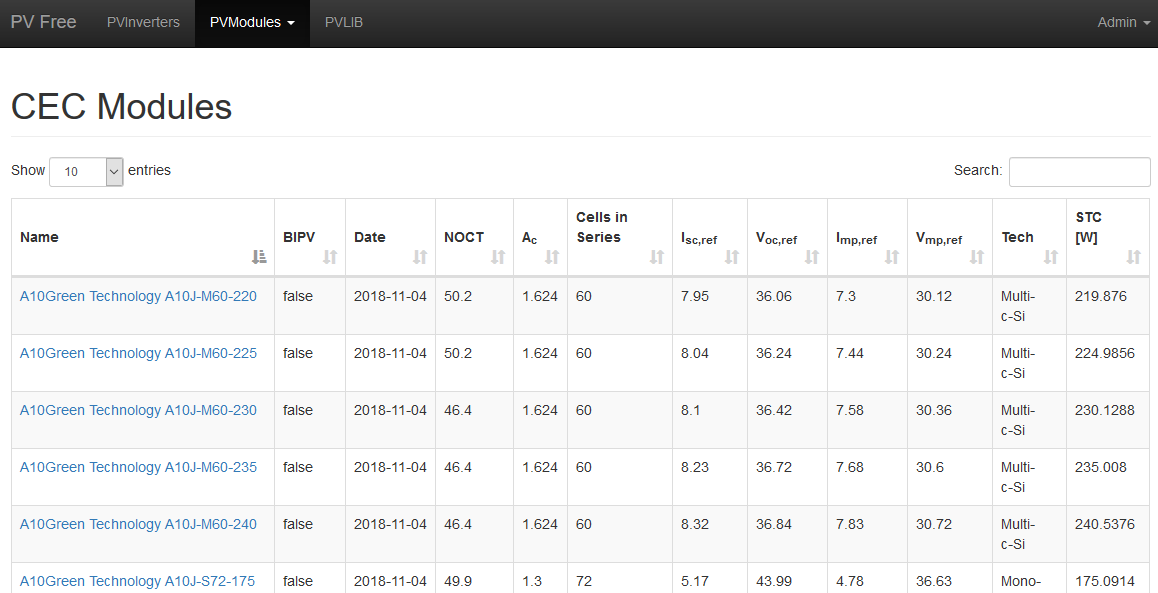The height and width of the screenshot is (593, 1158).
Task: Select Voc,ref value 43.99
Action: pyautogui.click(x=773, y=581)
